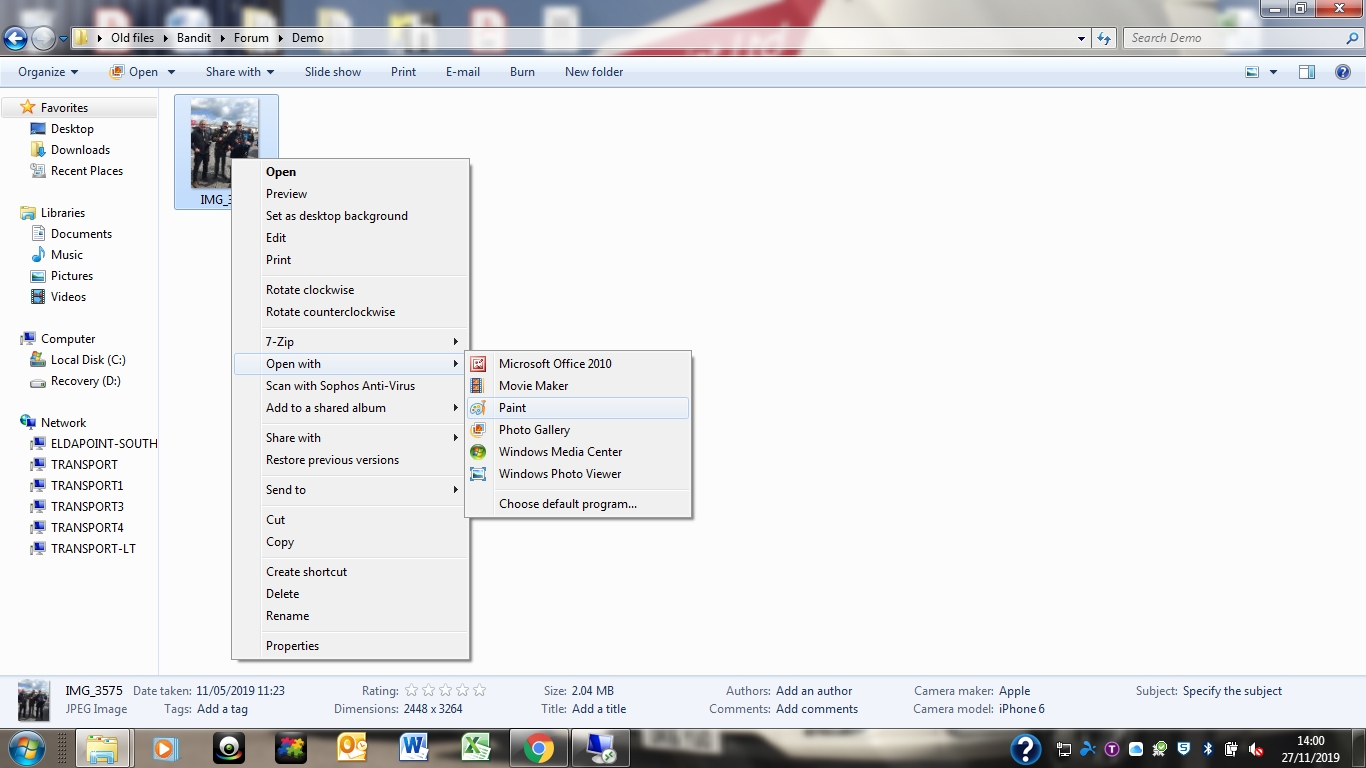Click the Movie Maker icon in submenu
The image size is (1366, 768).
[x=478, y=386]
